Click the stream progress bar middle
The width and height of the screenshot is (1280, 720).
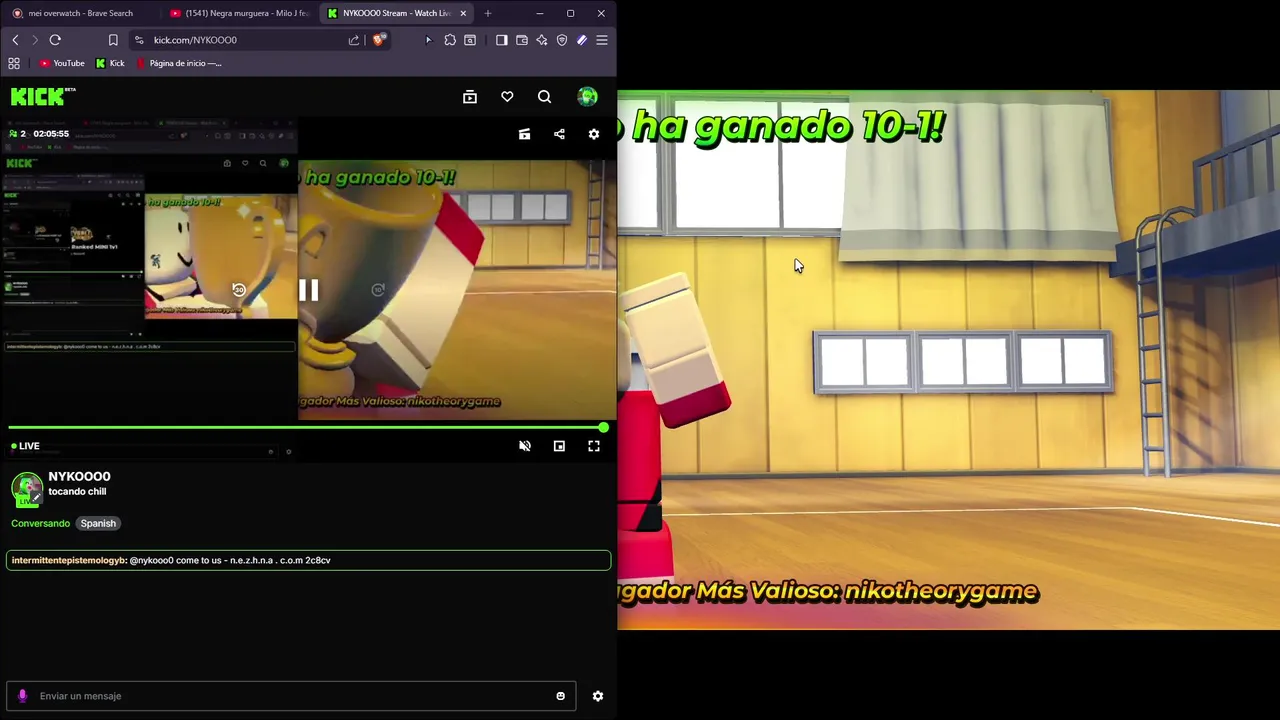point(305,428)
